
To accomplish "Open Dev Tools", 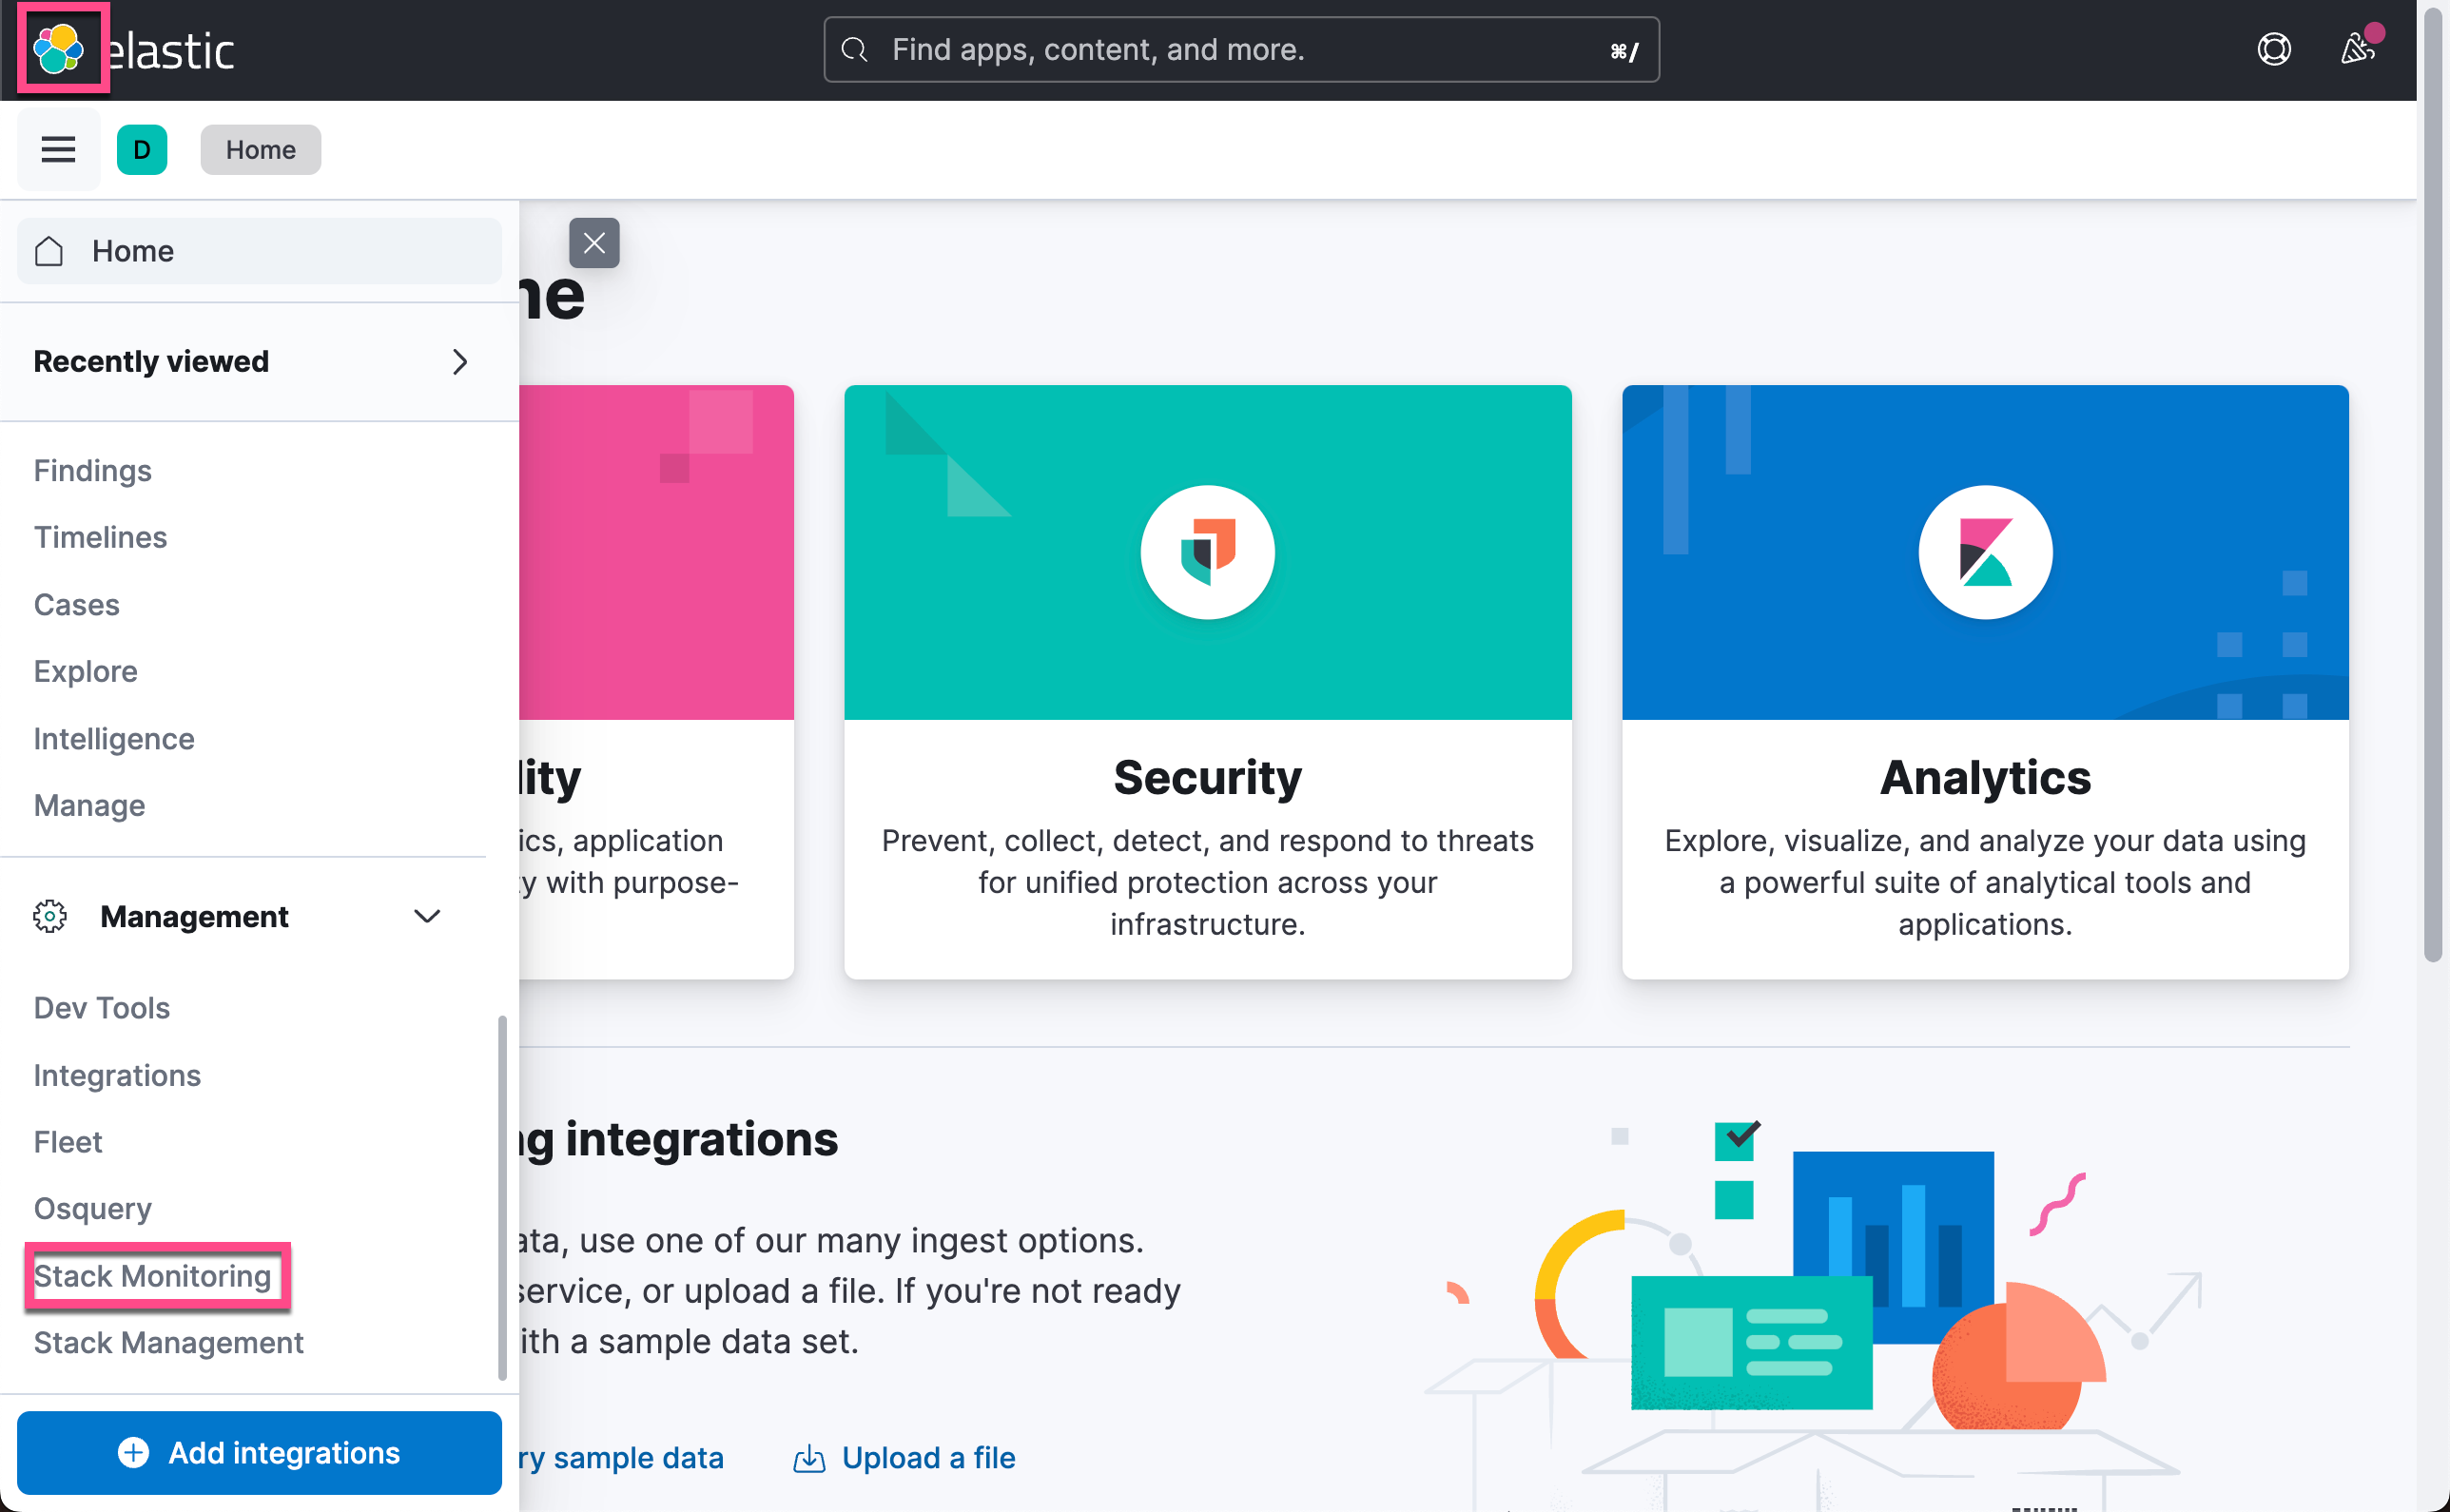I will coord(101,1007).
